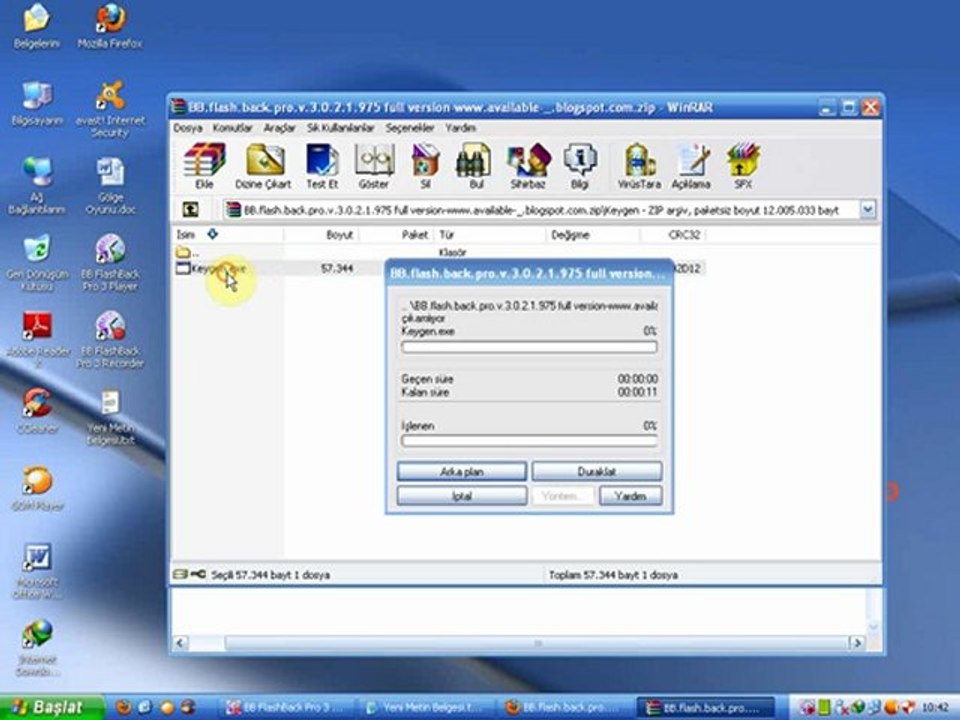Click the Test Et toolbar icon
Viewport: 960px width, 720px height.
coord(322,166)
